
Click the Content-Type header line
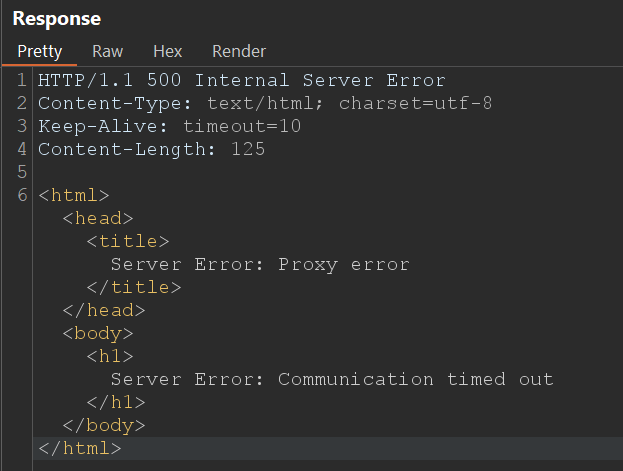pyautogui.click(x=265, y=103)
